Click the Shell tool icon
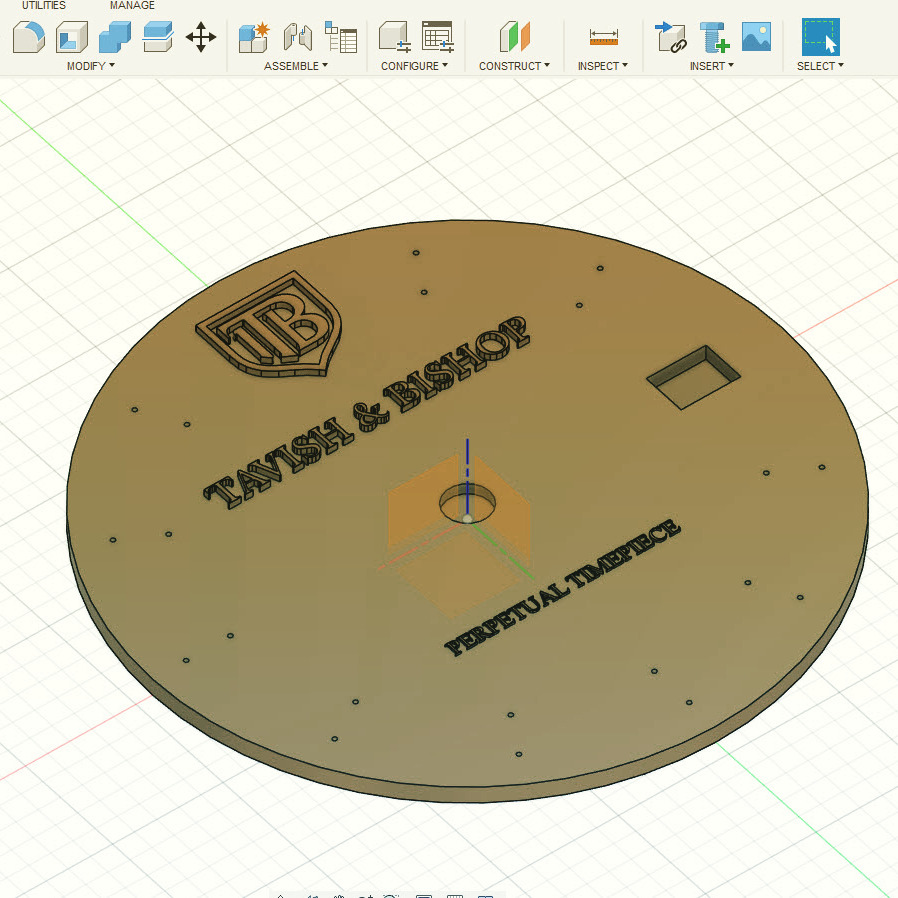Image resolution: width=898 pixels, height=898 pixels. point(72,37)
